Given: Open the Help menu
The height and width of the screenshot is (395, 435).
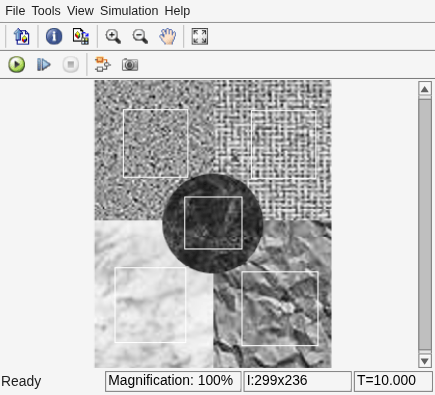Looking at the screenshot, I should 177,11.
